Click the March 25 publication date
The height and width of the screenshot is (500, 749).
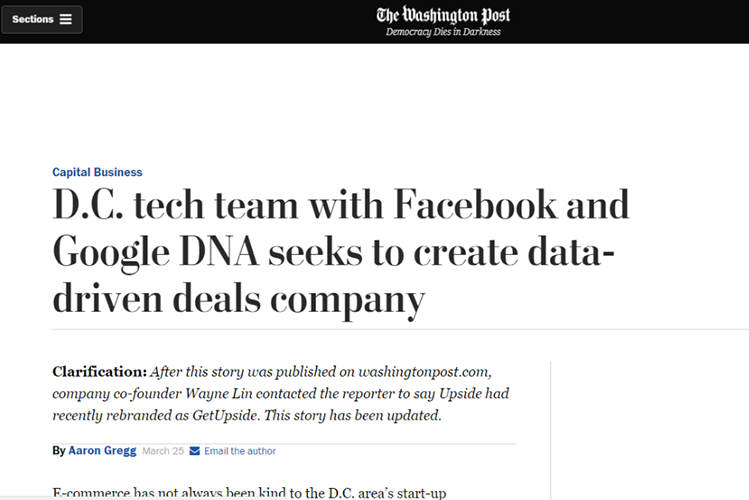tap(163, 451)
